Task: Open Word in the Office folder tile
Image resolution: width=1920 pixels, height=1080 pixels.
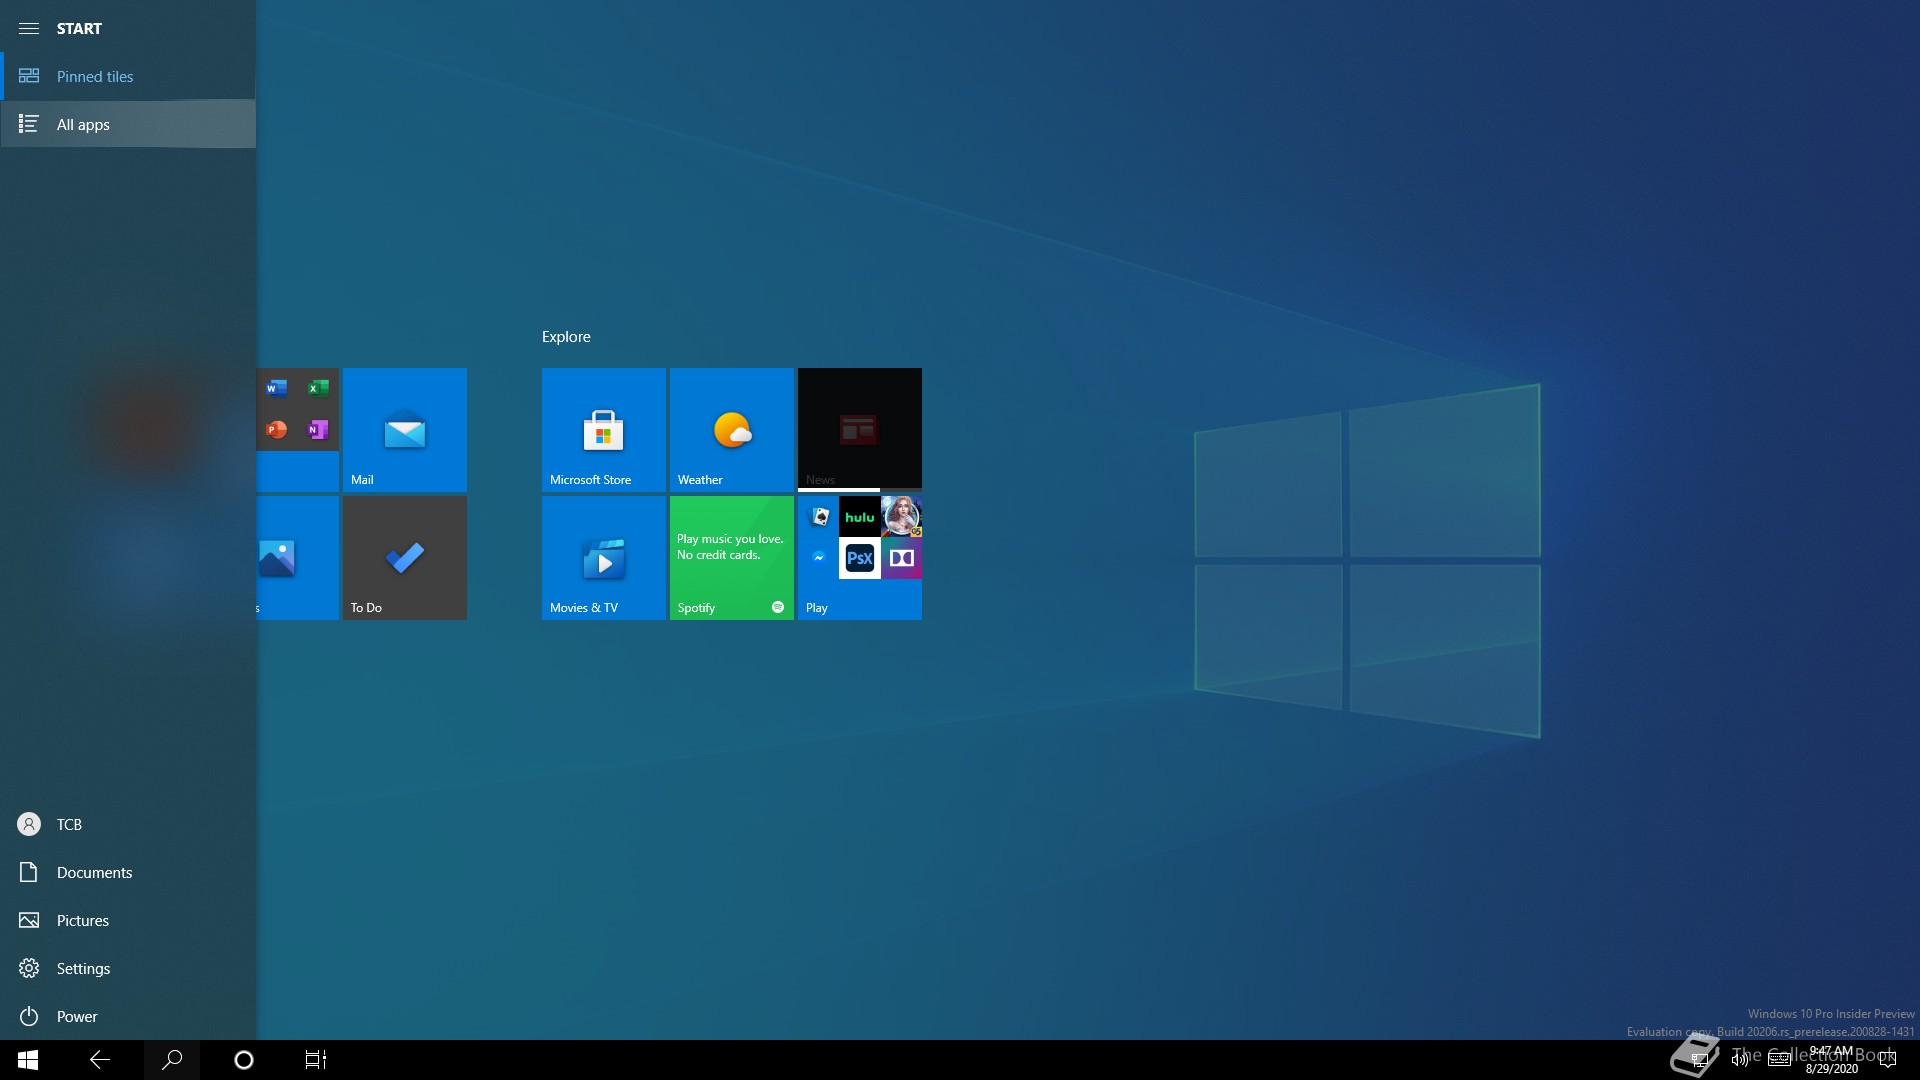Action: (277, 388)
